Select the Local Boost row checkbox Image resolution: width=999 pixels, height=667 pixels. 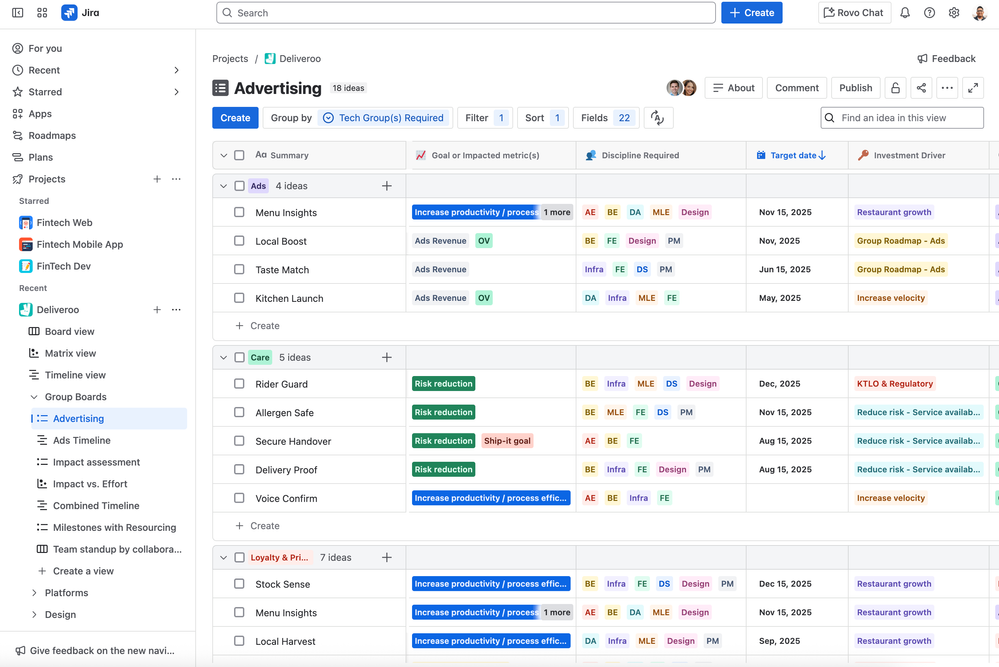[x=239, y=240]
